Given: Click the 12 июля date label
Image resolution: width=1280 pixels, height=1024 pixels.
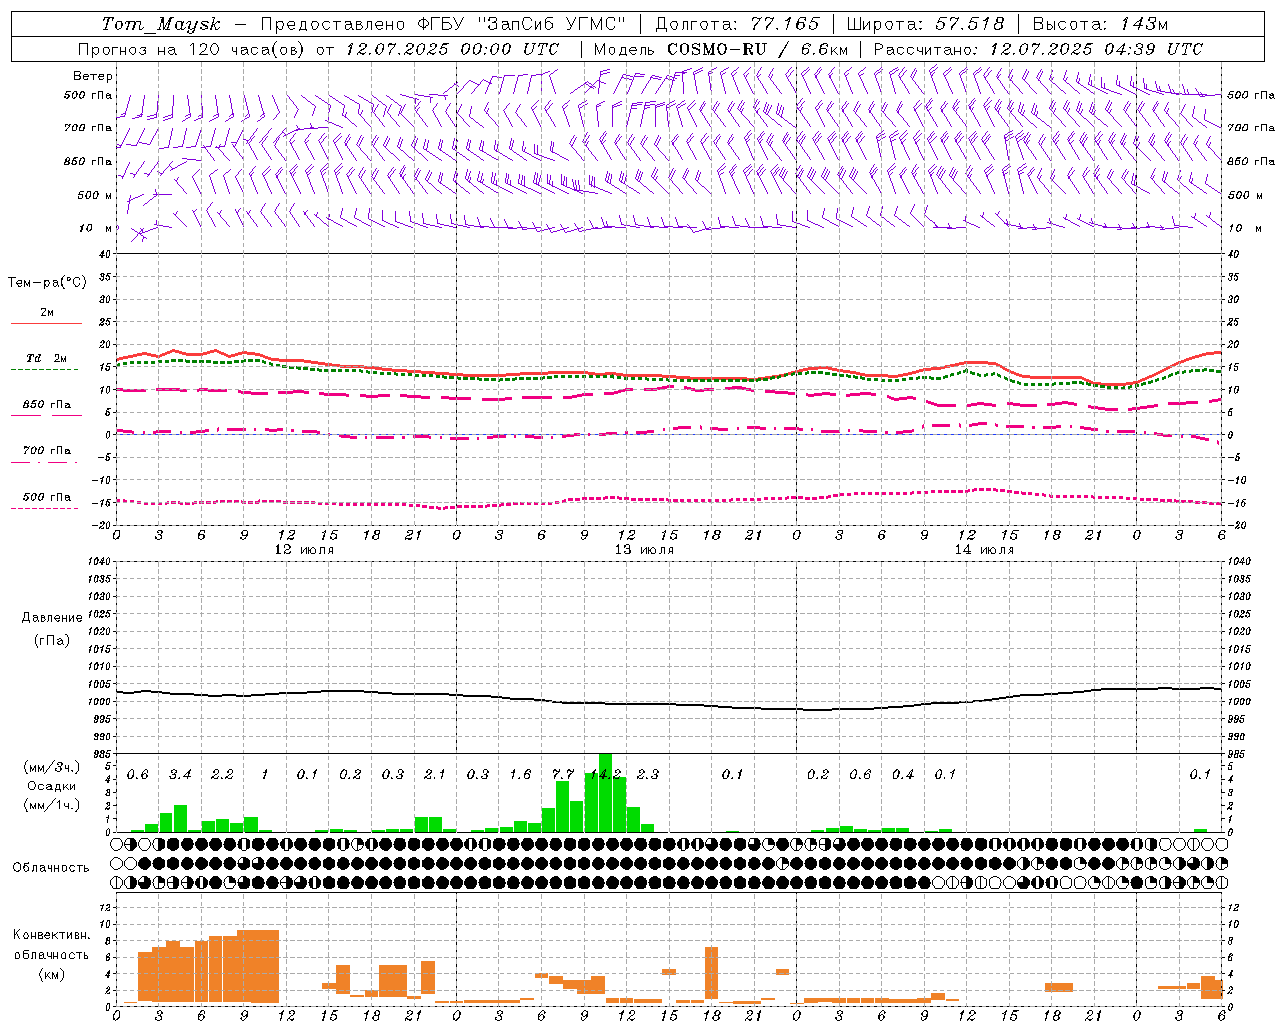Looking at the screenshot, I should coord(304,550).
